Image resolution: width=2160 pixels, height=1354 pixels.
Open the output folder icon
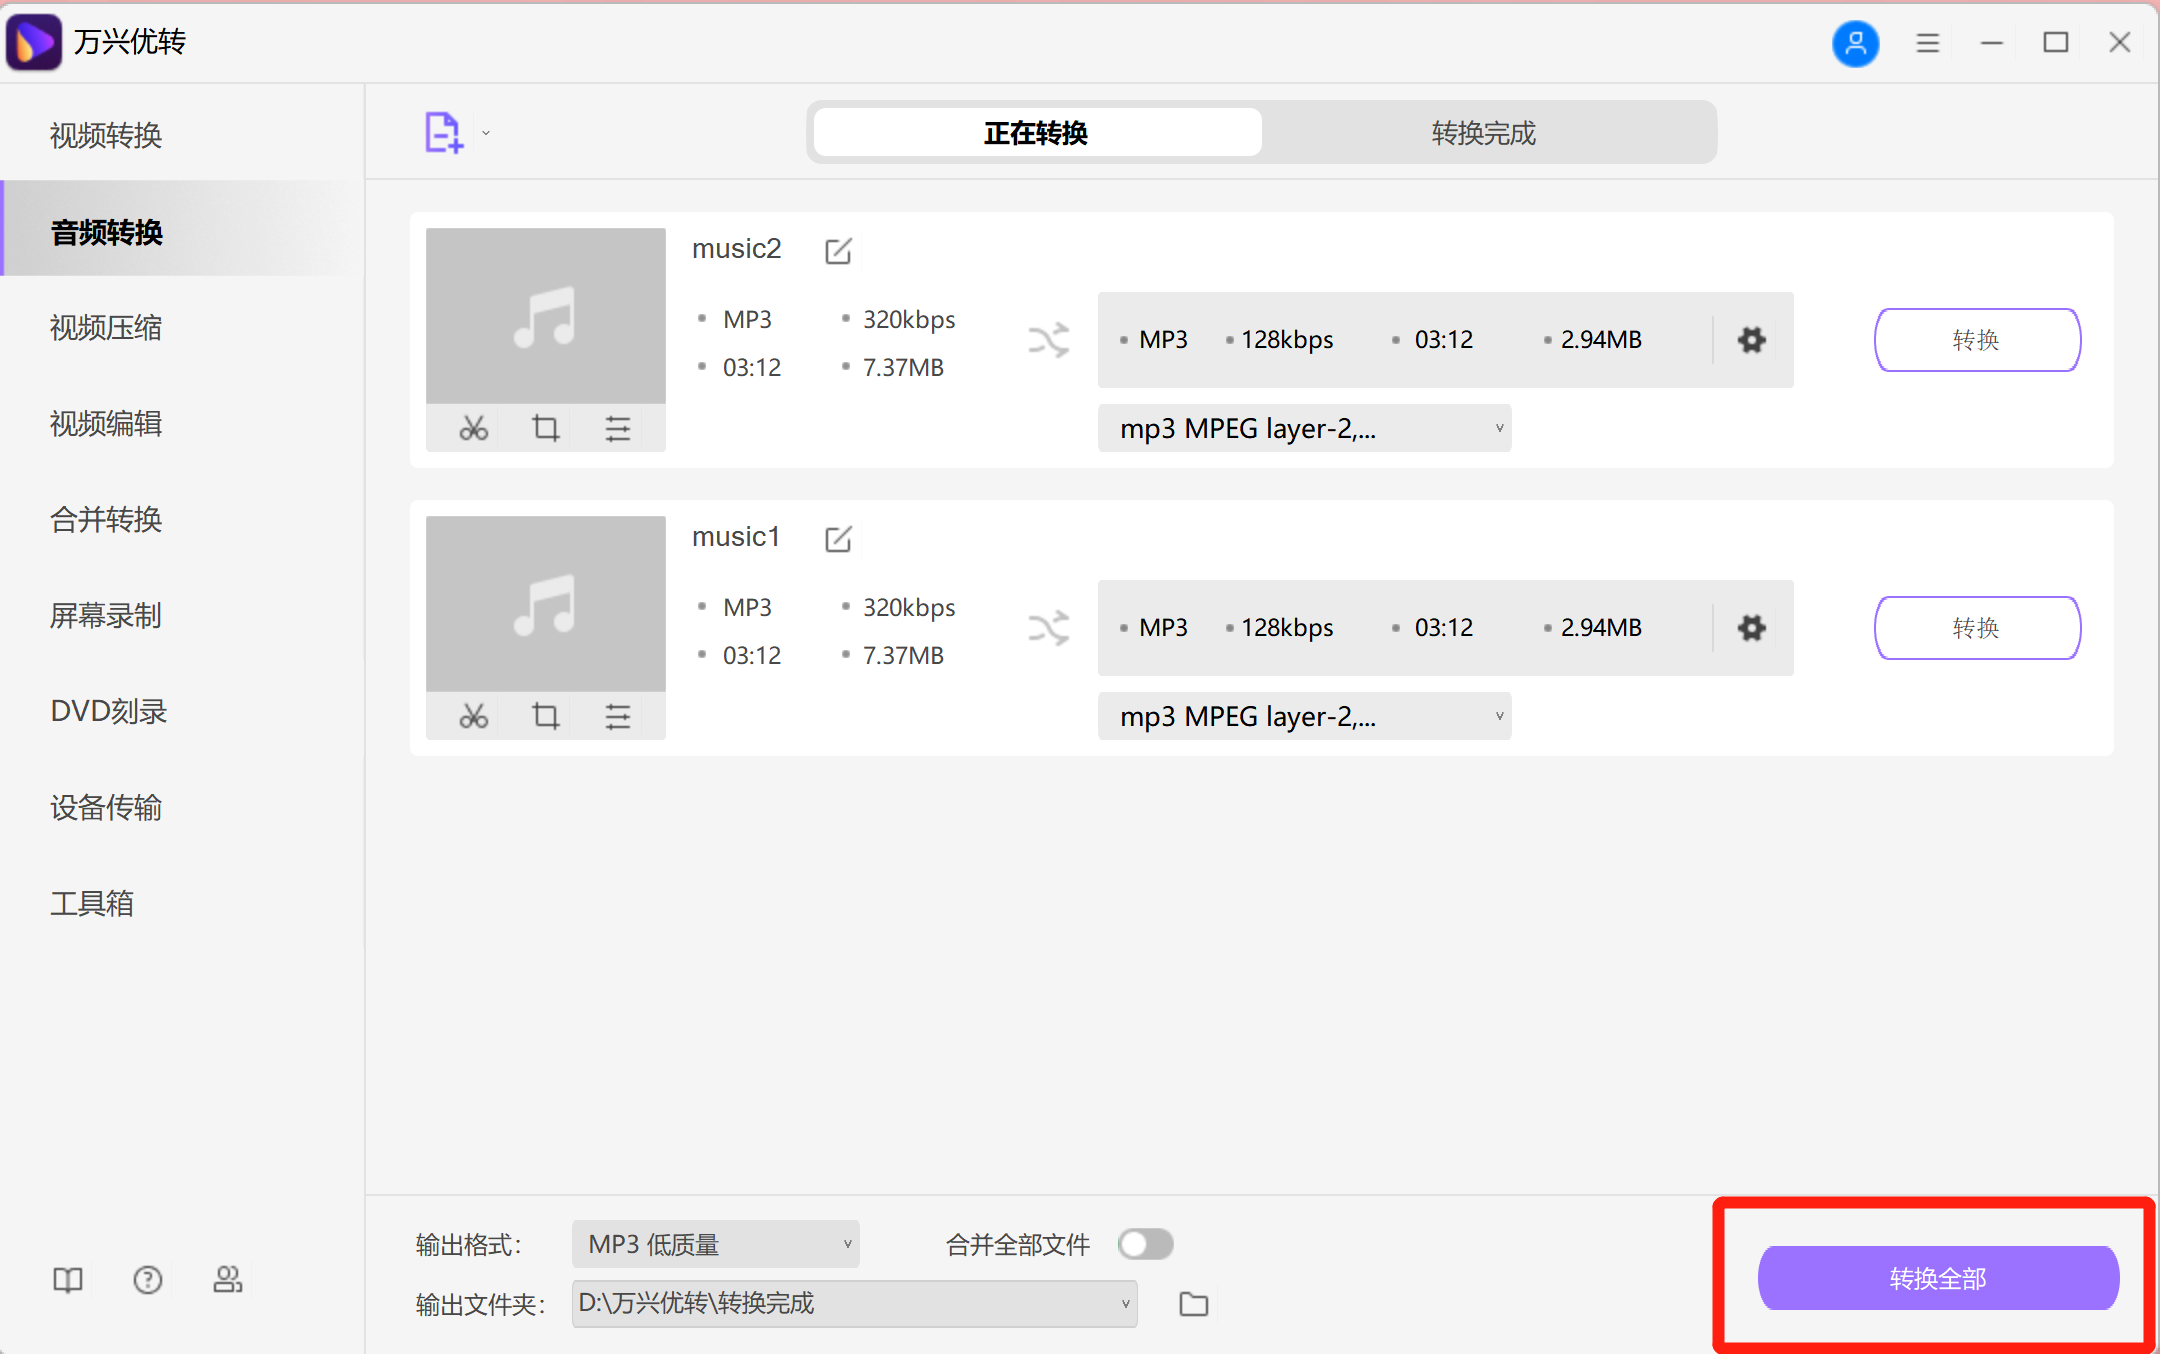pyautogui.click(x=1193, y=1304)
